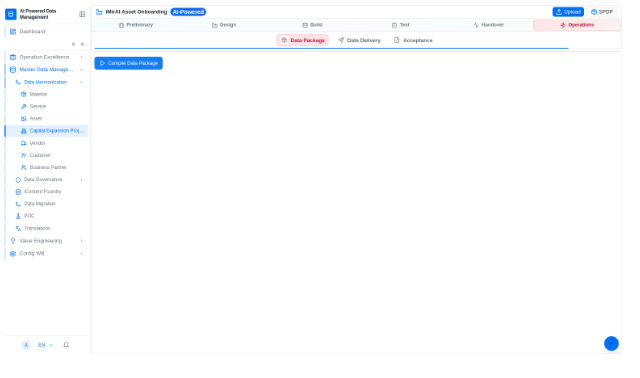Switch to the Build phase tab
This screenshot has width=640, height=378.
point(312,25)
